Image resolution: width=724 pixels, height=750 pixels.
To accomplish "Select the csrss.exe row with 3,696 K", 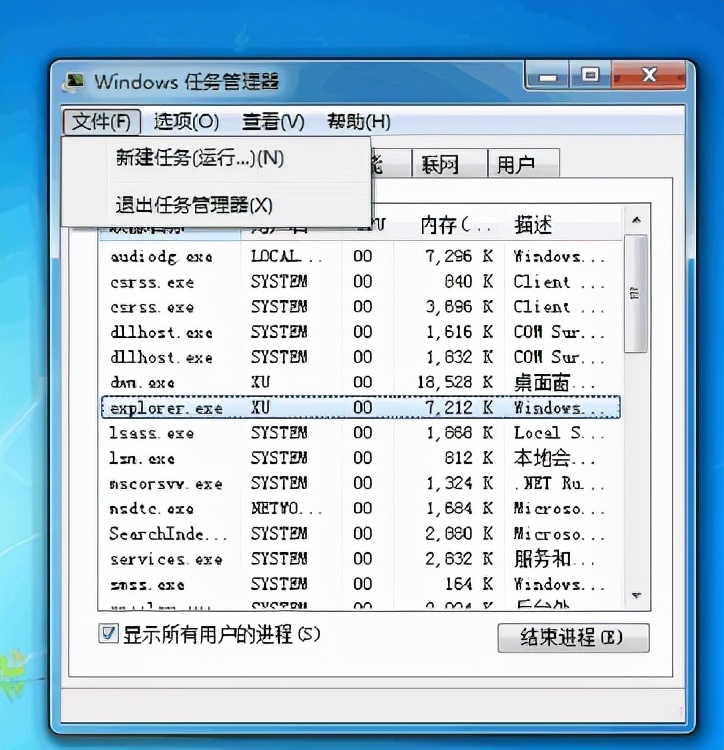I will (x=361, y=307).
